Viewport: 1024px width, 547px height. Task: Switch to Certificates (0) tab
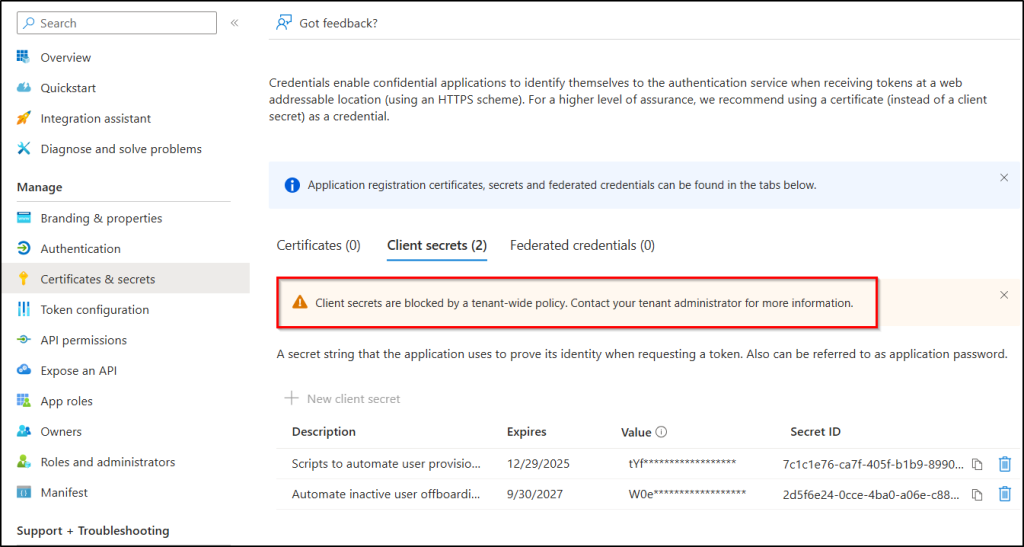[x=318, y=245]
